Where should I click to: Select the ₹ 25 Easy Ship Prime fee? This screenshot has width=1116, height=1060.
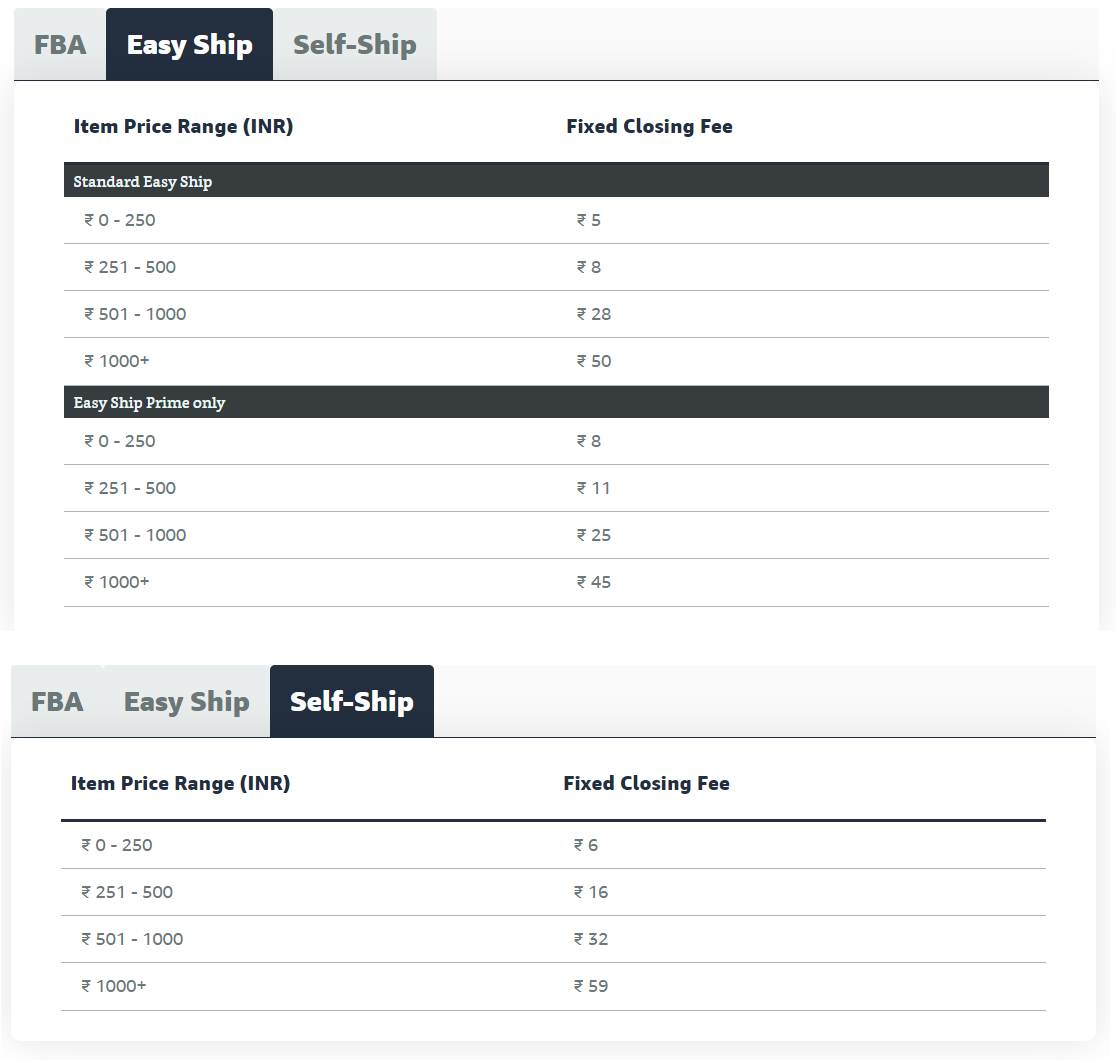pyautogui.click(x=594, y=535)
